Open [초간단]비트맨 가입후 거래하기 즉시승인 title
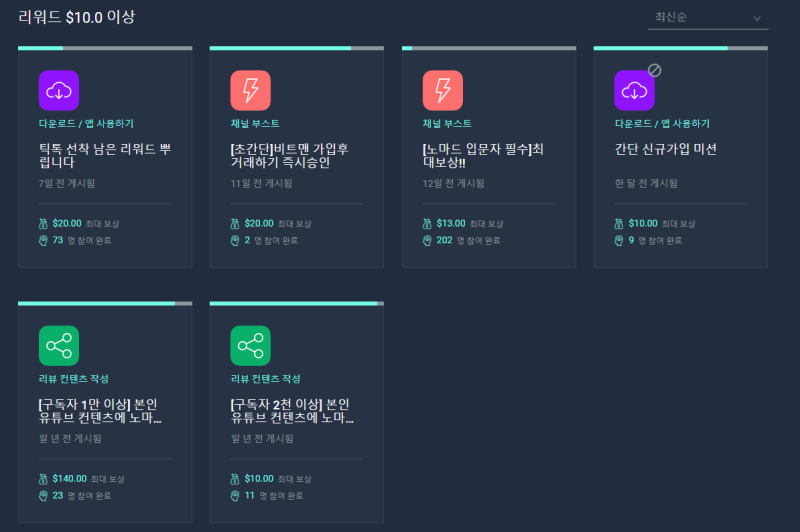The height and width of the screenshot is (532, 800). pyautogui.click(x=290, y=156)
